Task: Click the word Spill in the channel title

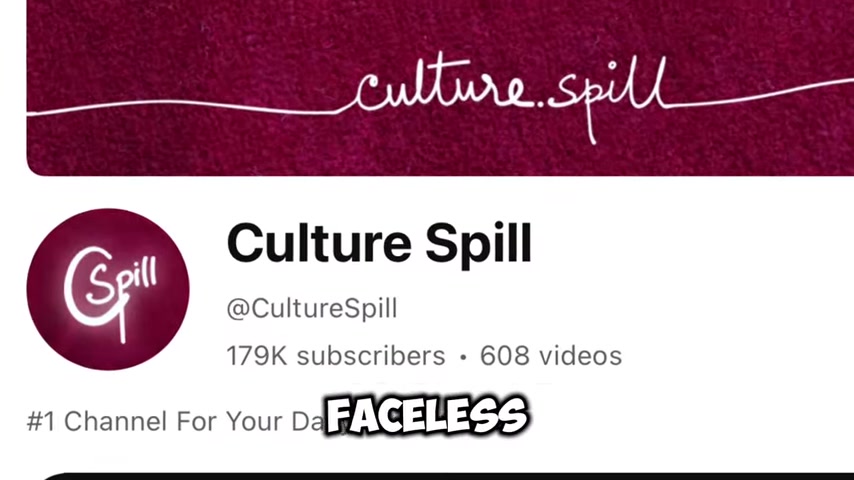Action: tap(478, 243)
